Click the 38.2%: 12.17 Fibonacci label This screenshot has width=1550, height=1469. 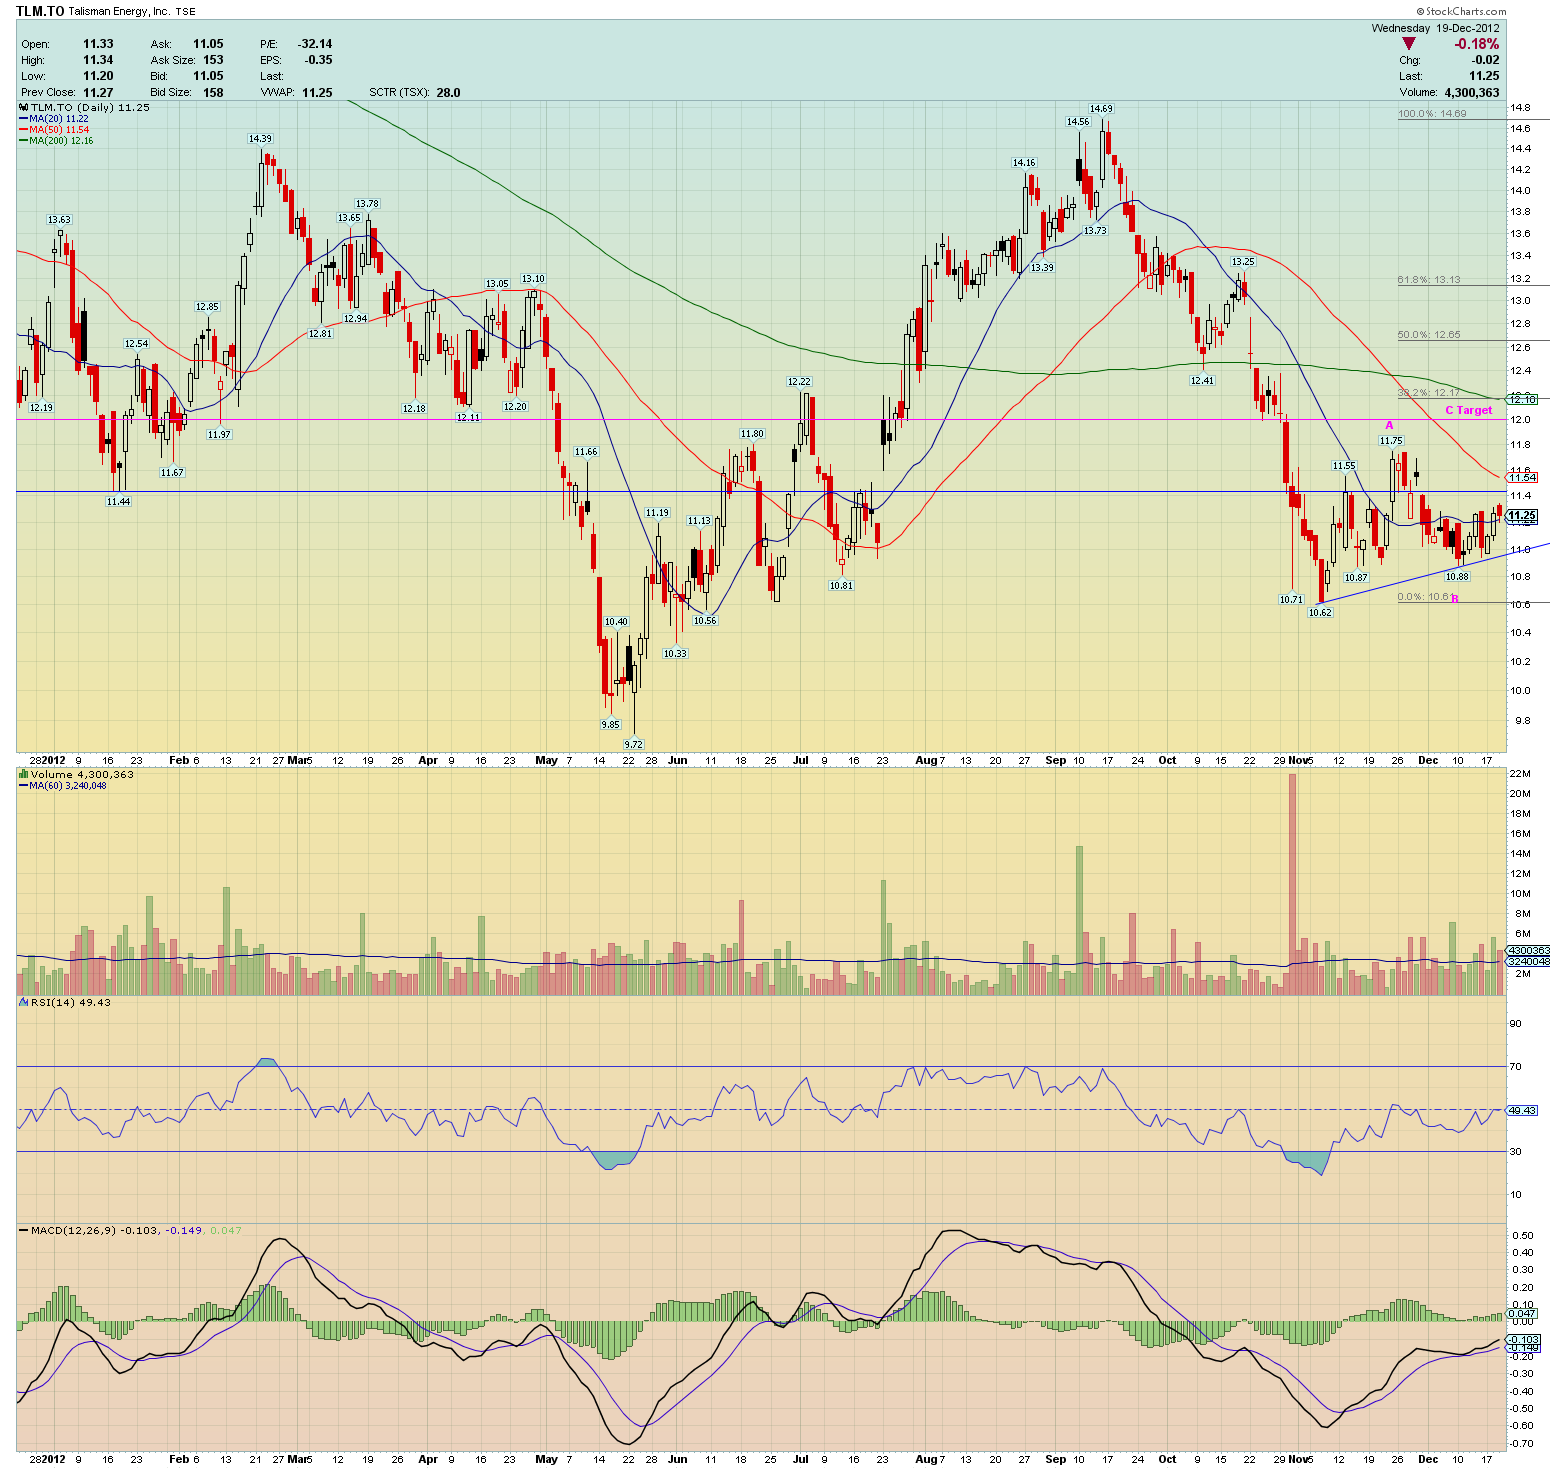tap(1429, 393)
